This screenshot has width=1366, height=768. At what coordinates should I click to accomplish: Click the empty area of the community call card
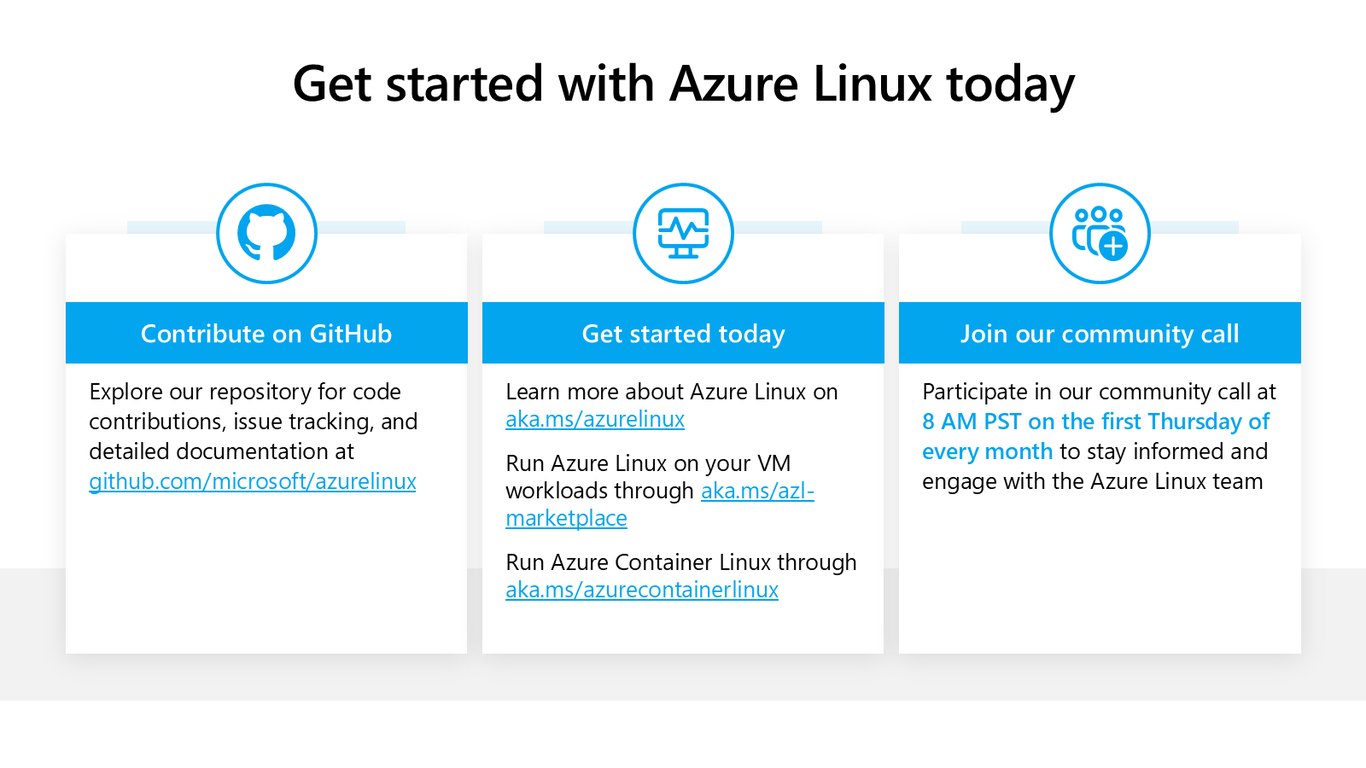click(x=1100, y=575)
